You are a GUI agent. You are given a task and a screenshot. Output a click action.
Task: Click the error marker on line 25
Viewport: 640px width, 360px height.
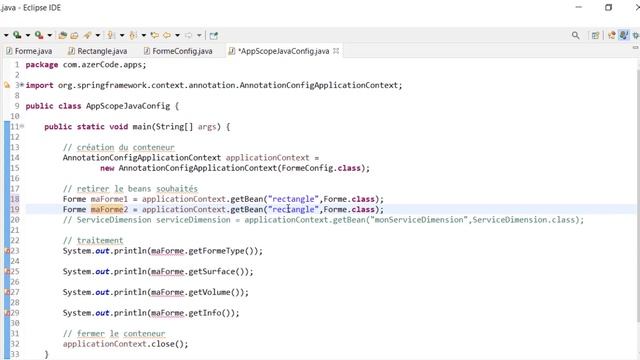(x=7, y=271)
